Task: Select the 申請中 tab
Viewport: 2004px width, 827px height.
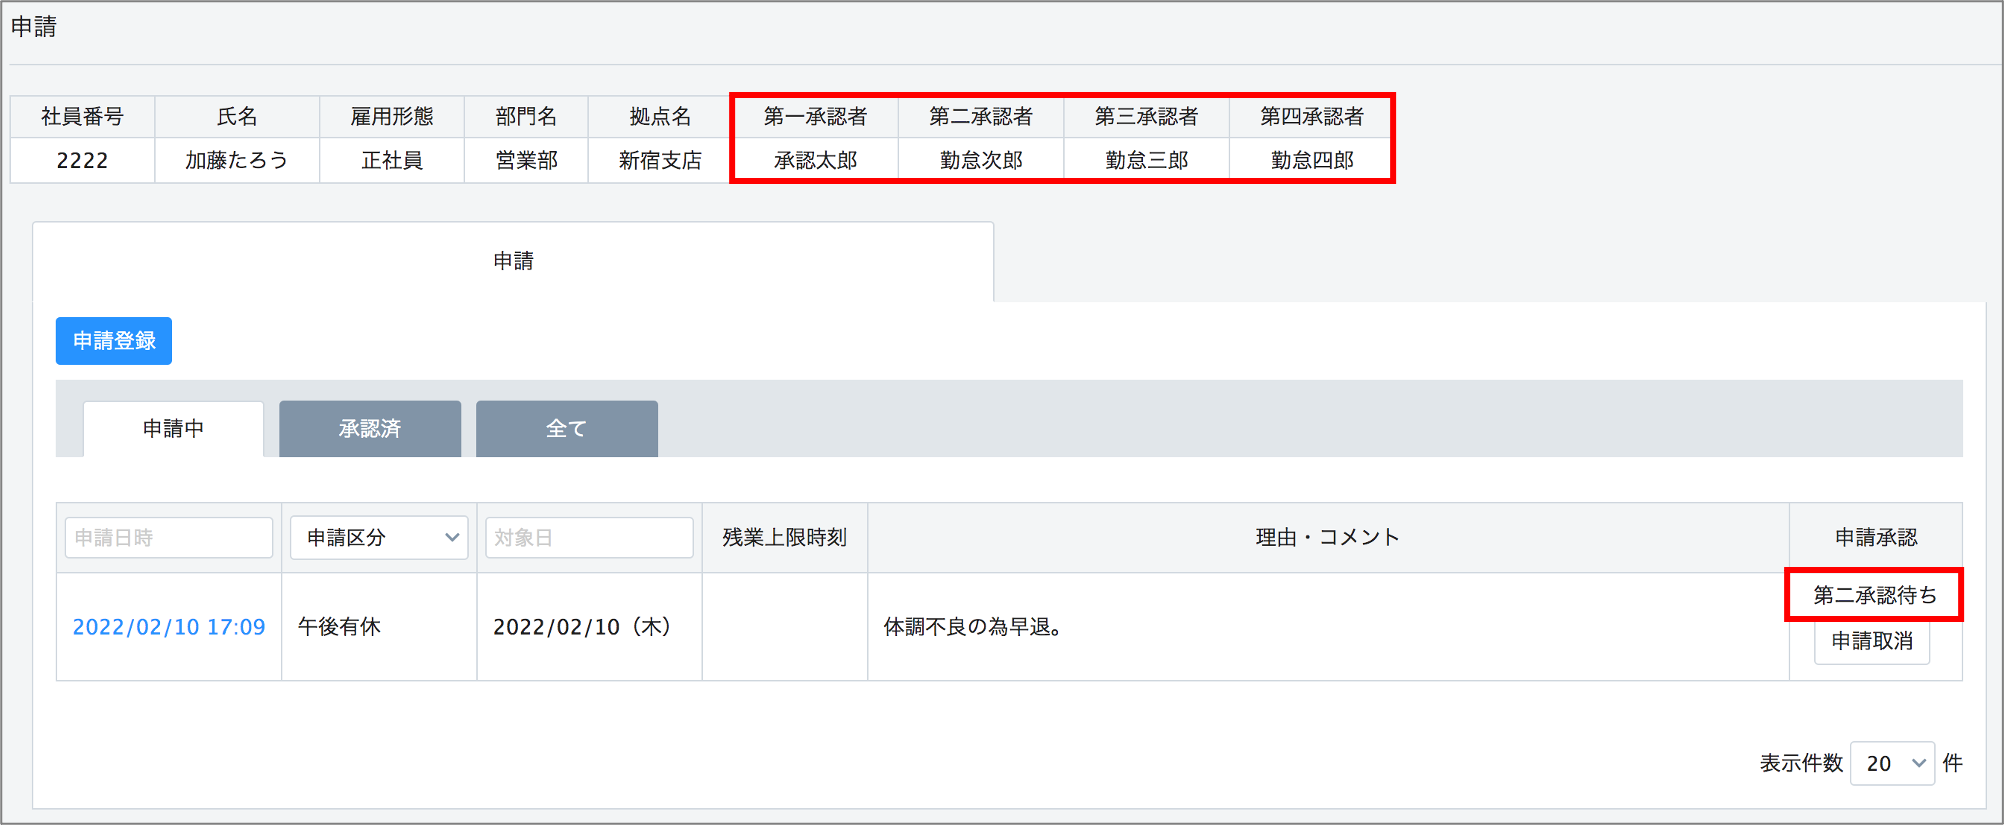Action: 173,429
